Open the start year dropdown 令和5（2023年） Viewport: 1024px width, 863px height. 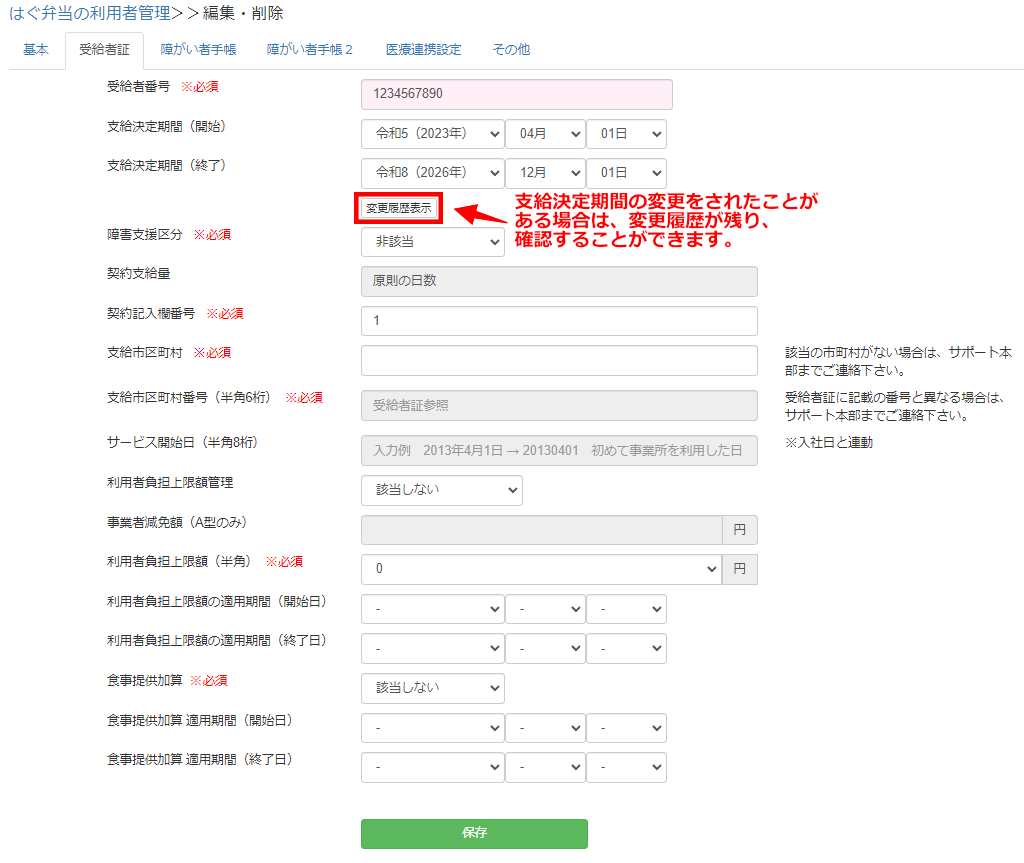click(x=432, y=134)
